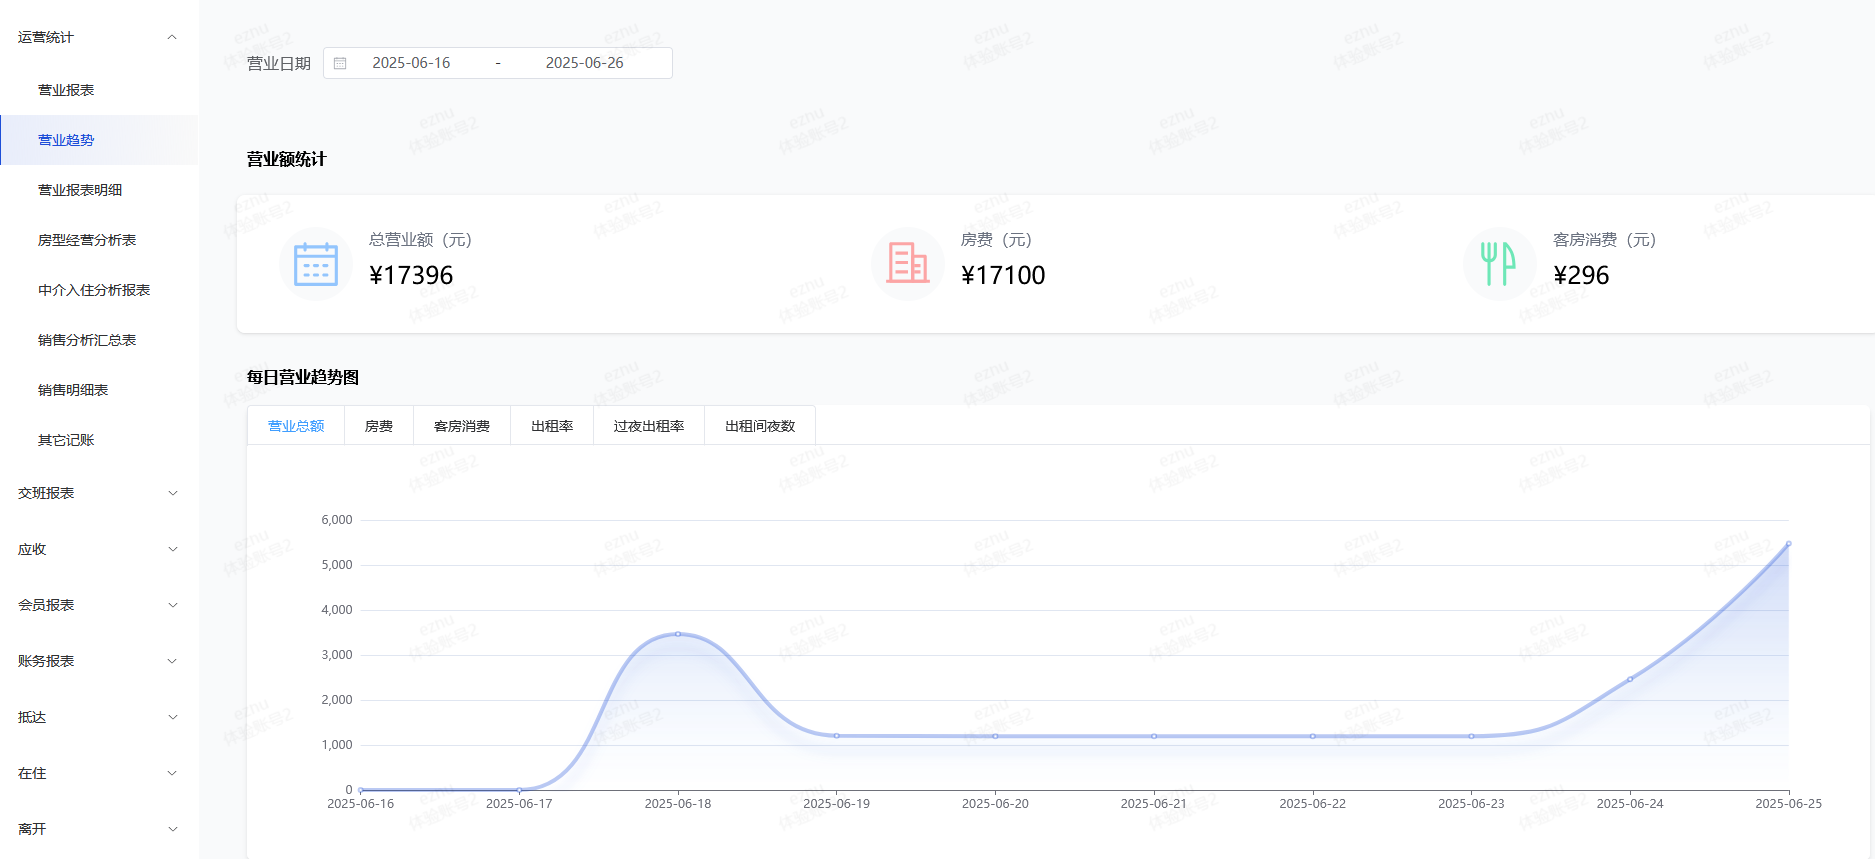Click the calendar icon in date range field
The height and width of the screenshot is (859, 1875).
click(x=340, y=63)
